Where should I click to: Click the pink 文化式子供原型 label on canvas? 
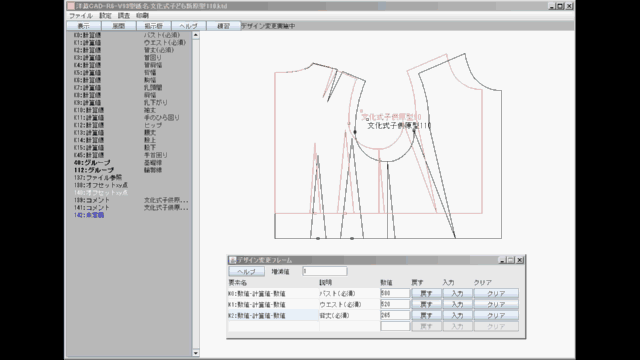(x=391, y=117)
